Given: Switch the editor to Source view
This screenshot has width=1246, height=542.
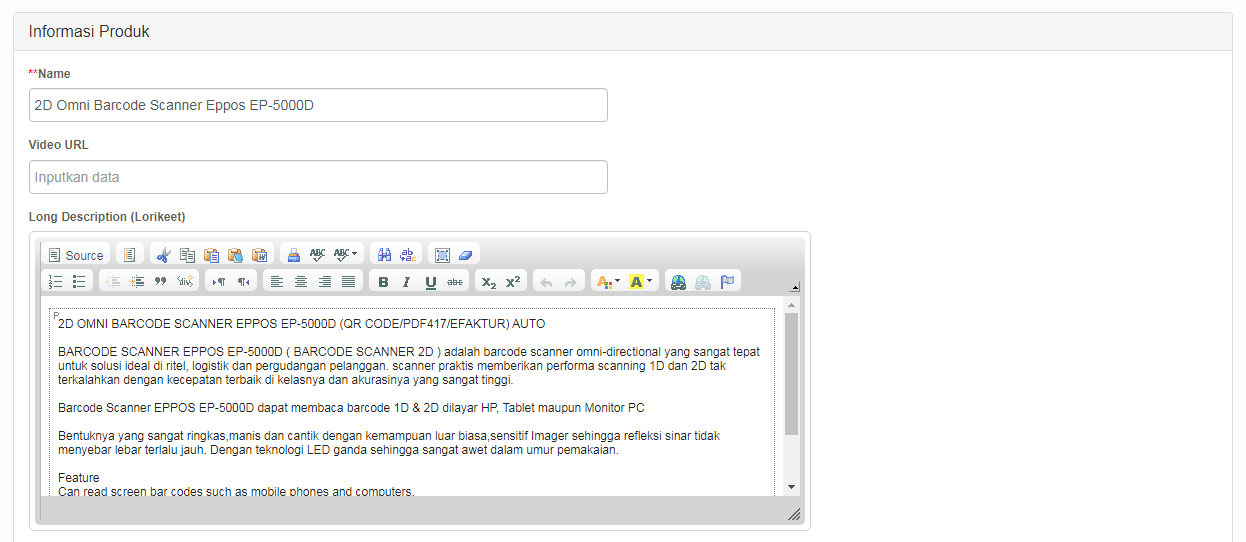Looking at the screenshot, I should pos(76,255).
